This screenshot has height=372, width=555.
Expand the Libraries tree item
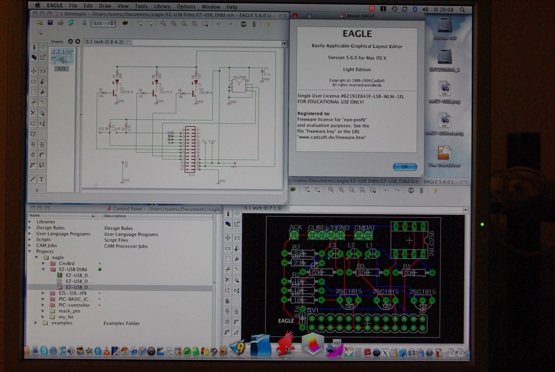(x=30, y=222)
